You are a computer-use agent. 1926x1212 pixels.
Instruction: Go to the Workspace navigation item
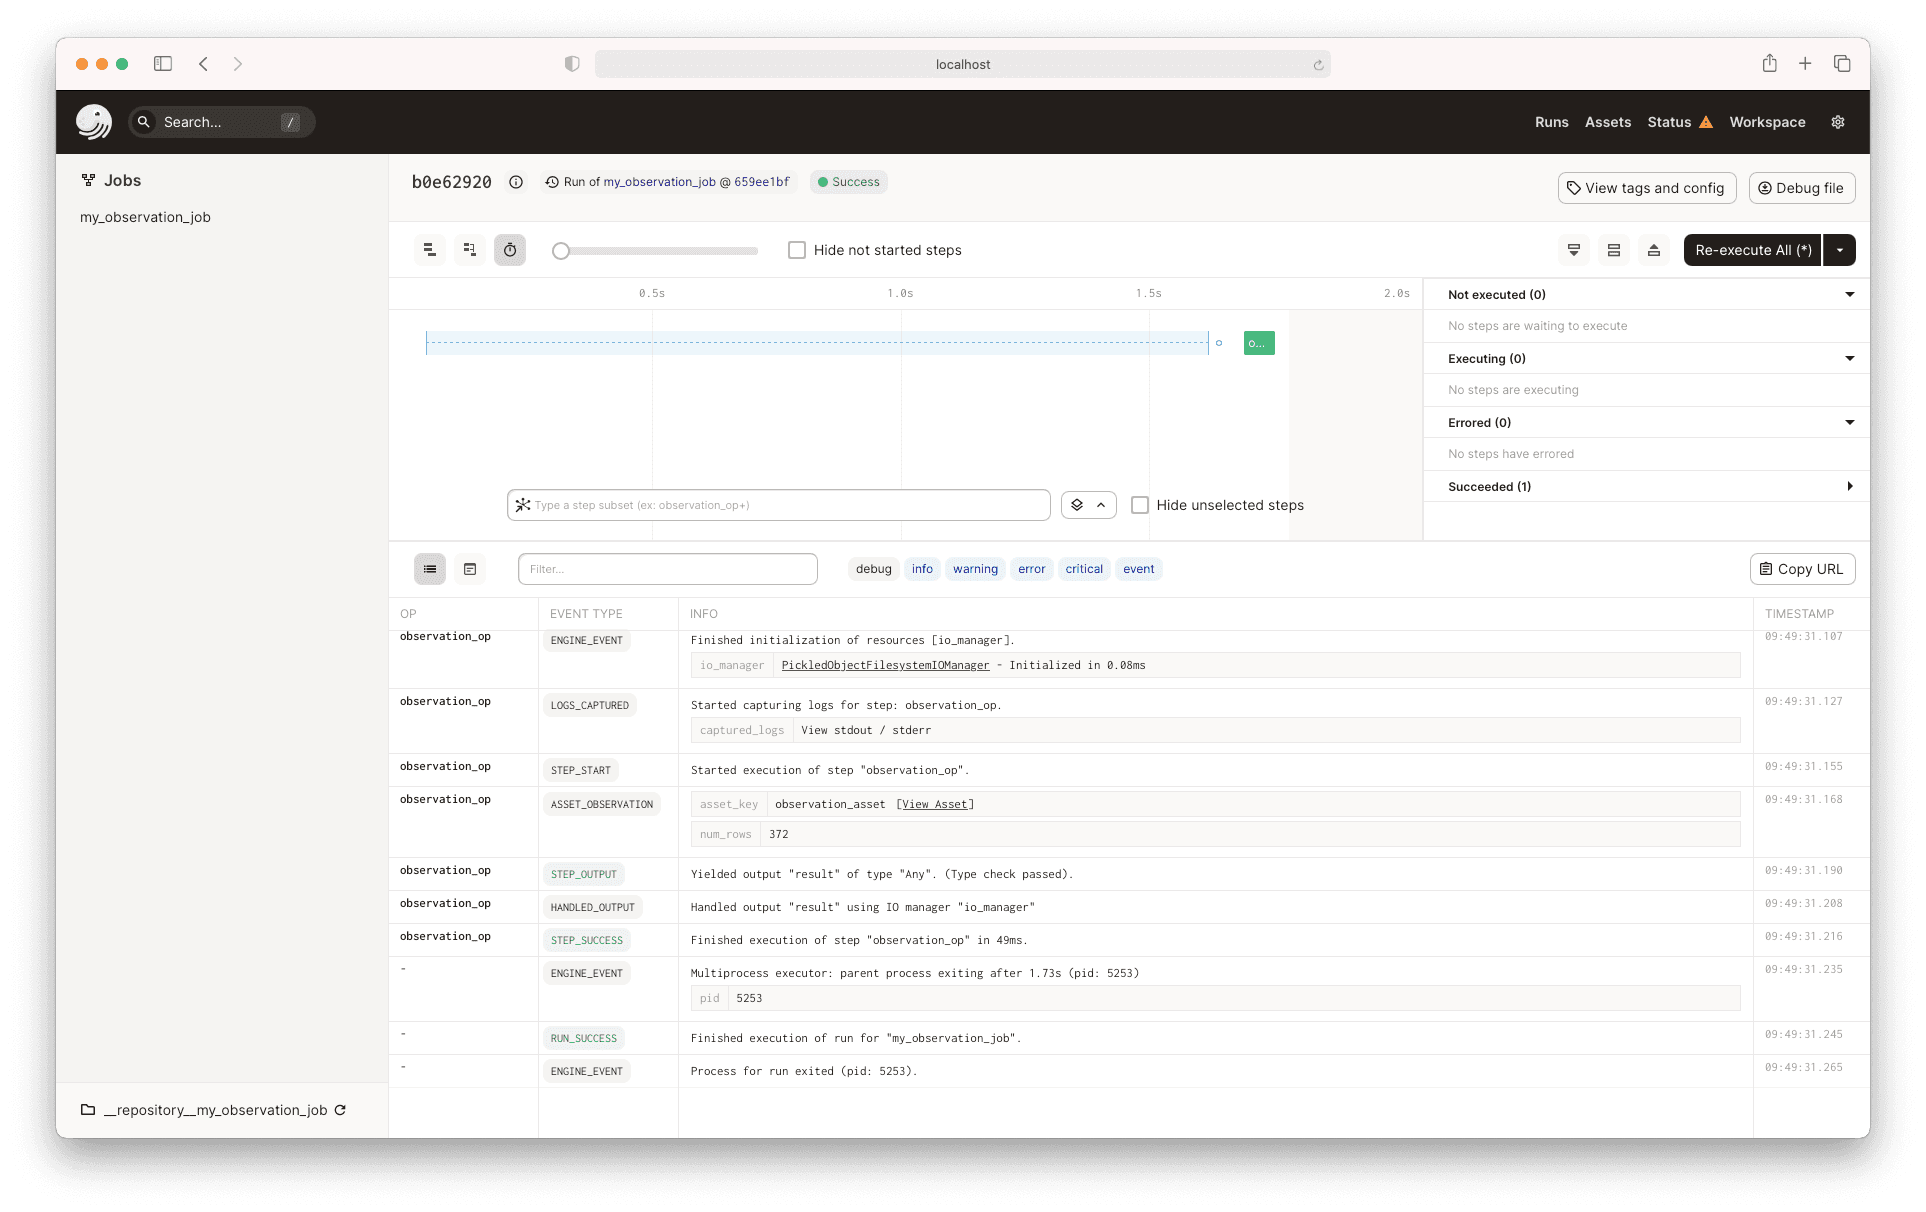point(1767,122)
